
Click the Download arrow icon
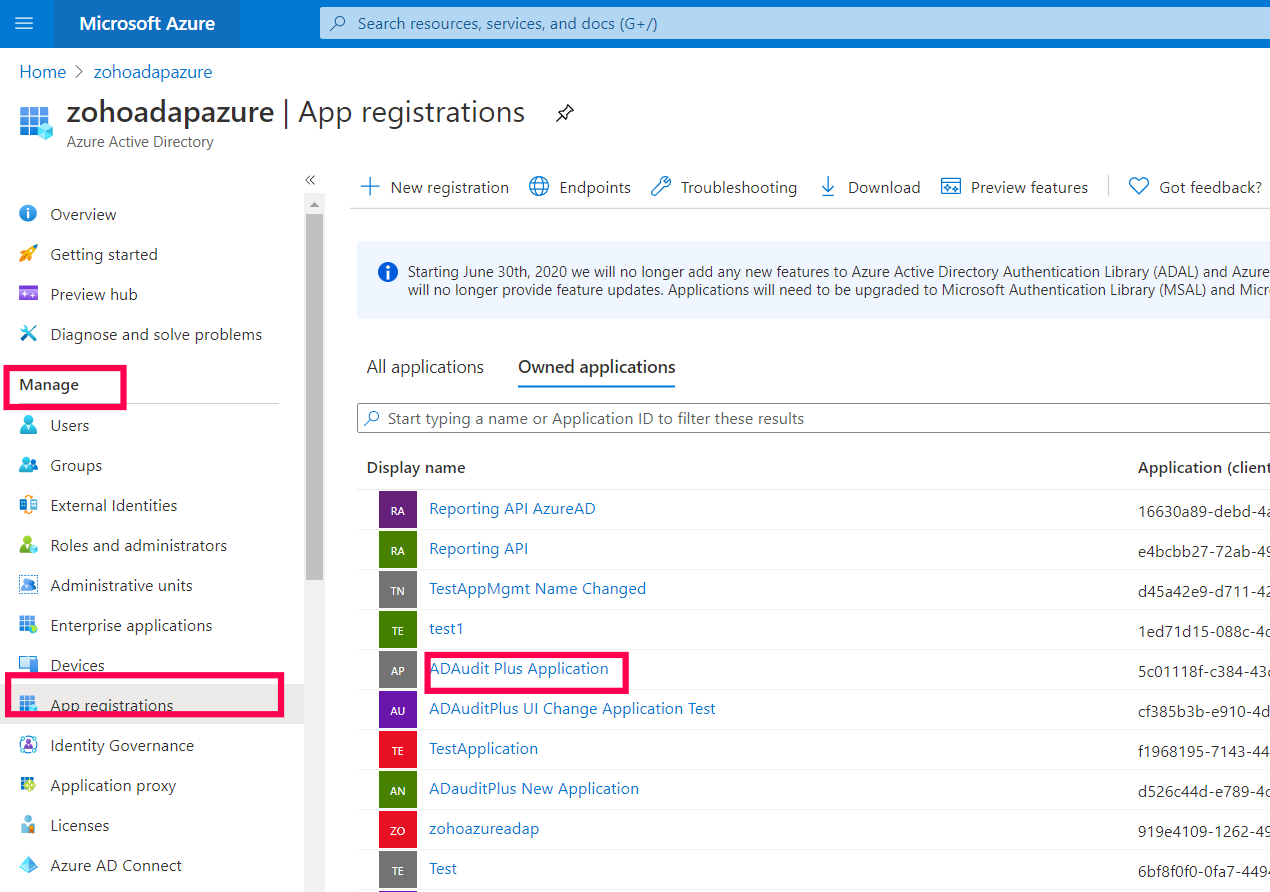click(828, 187)
